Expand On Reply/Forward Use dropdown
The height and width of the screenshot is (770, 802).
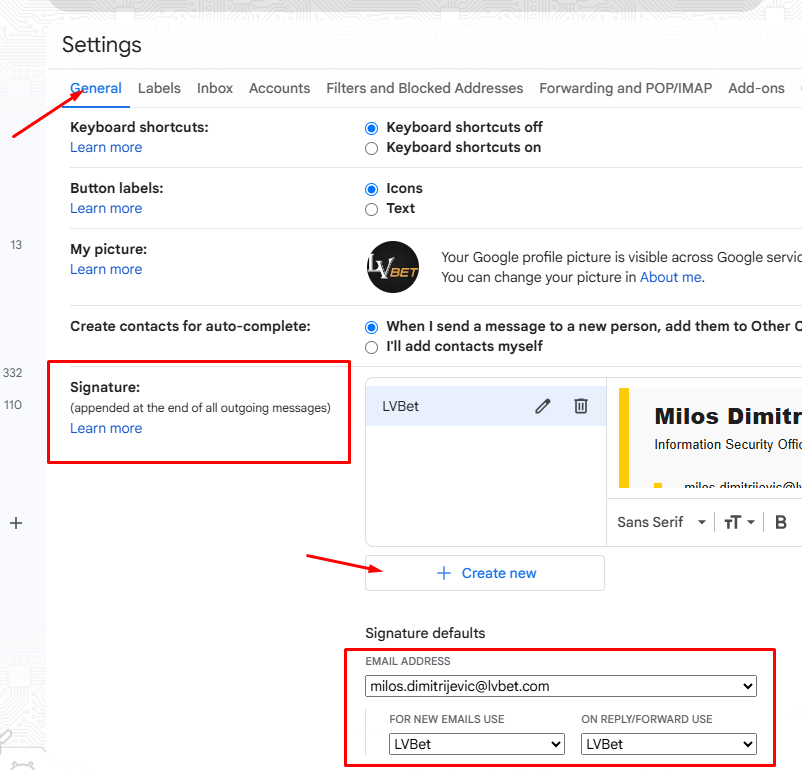(x=669, y=744)
